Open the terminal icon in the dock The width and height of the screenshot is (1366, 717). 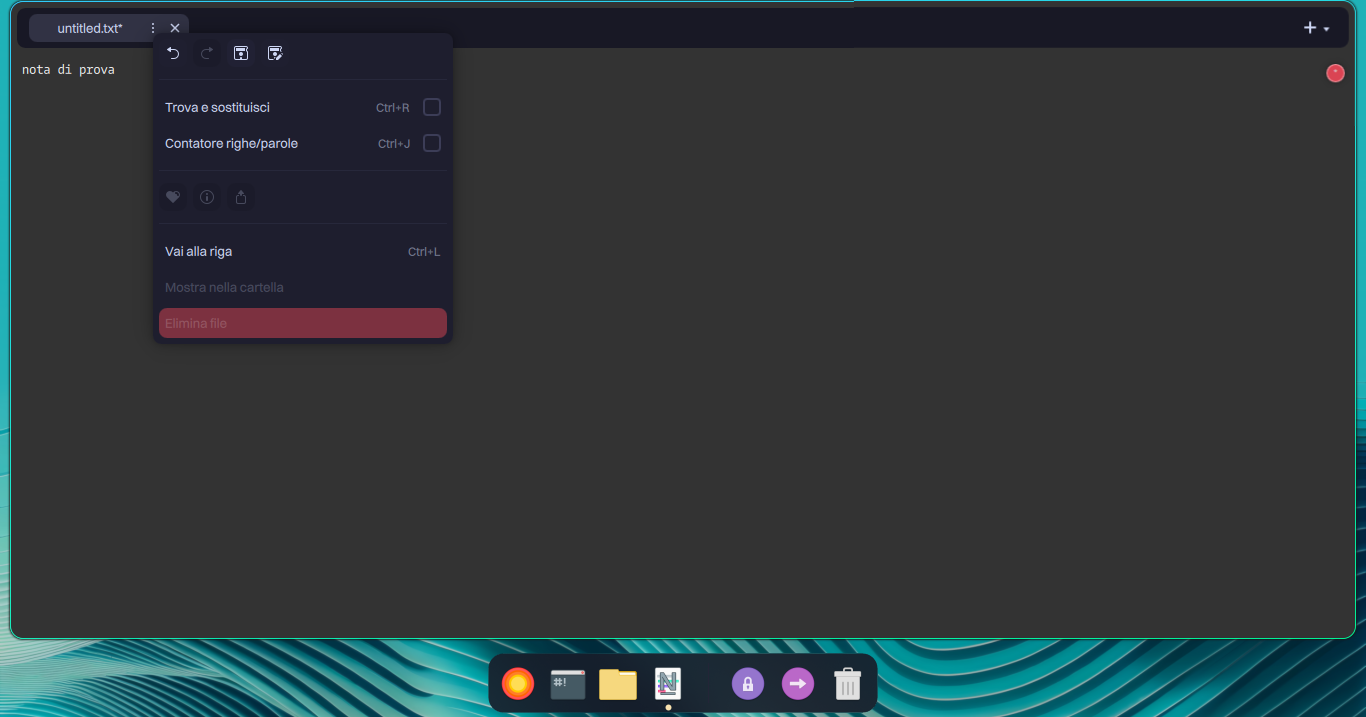[x=568, y=684]
